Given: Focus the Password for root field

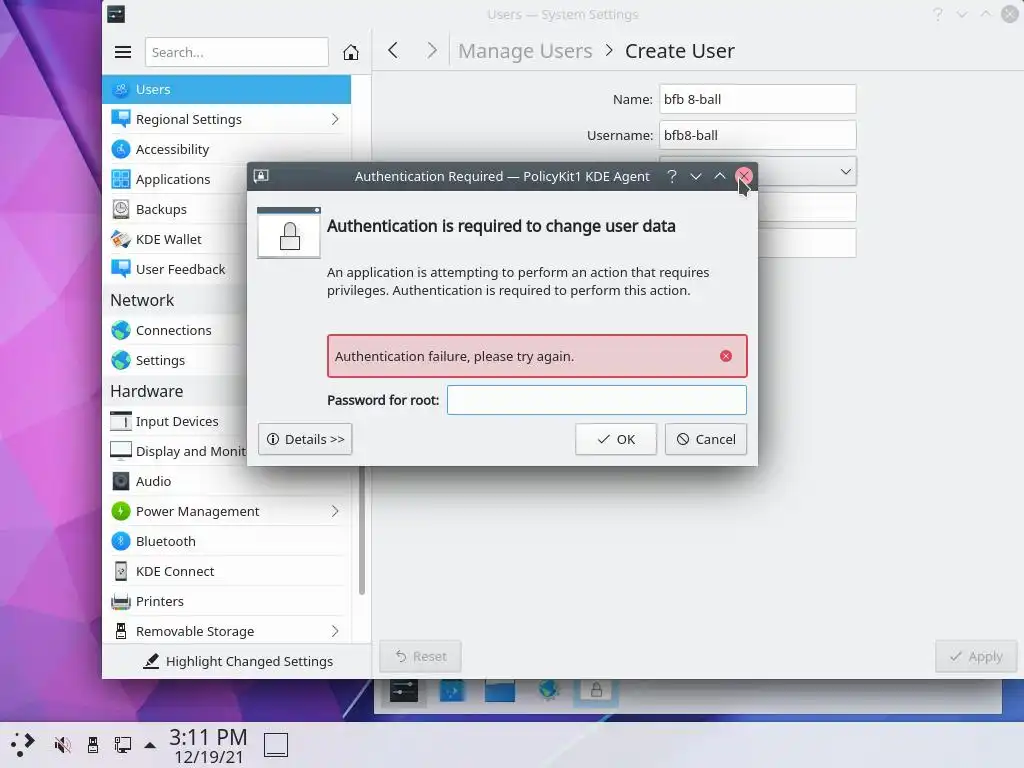Looking at the screenshot, I should coord(596,400).
